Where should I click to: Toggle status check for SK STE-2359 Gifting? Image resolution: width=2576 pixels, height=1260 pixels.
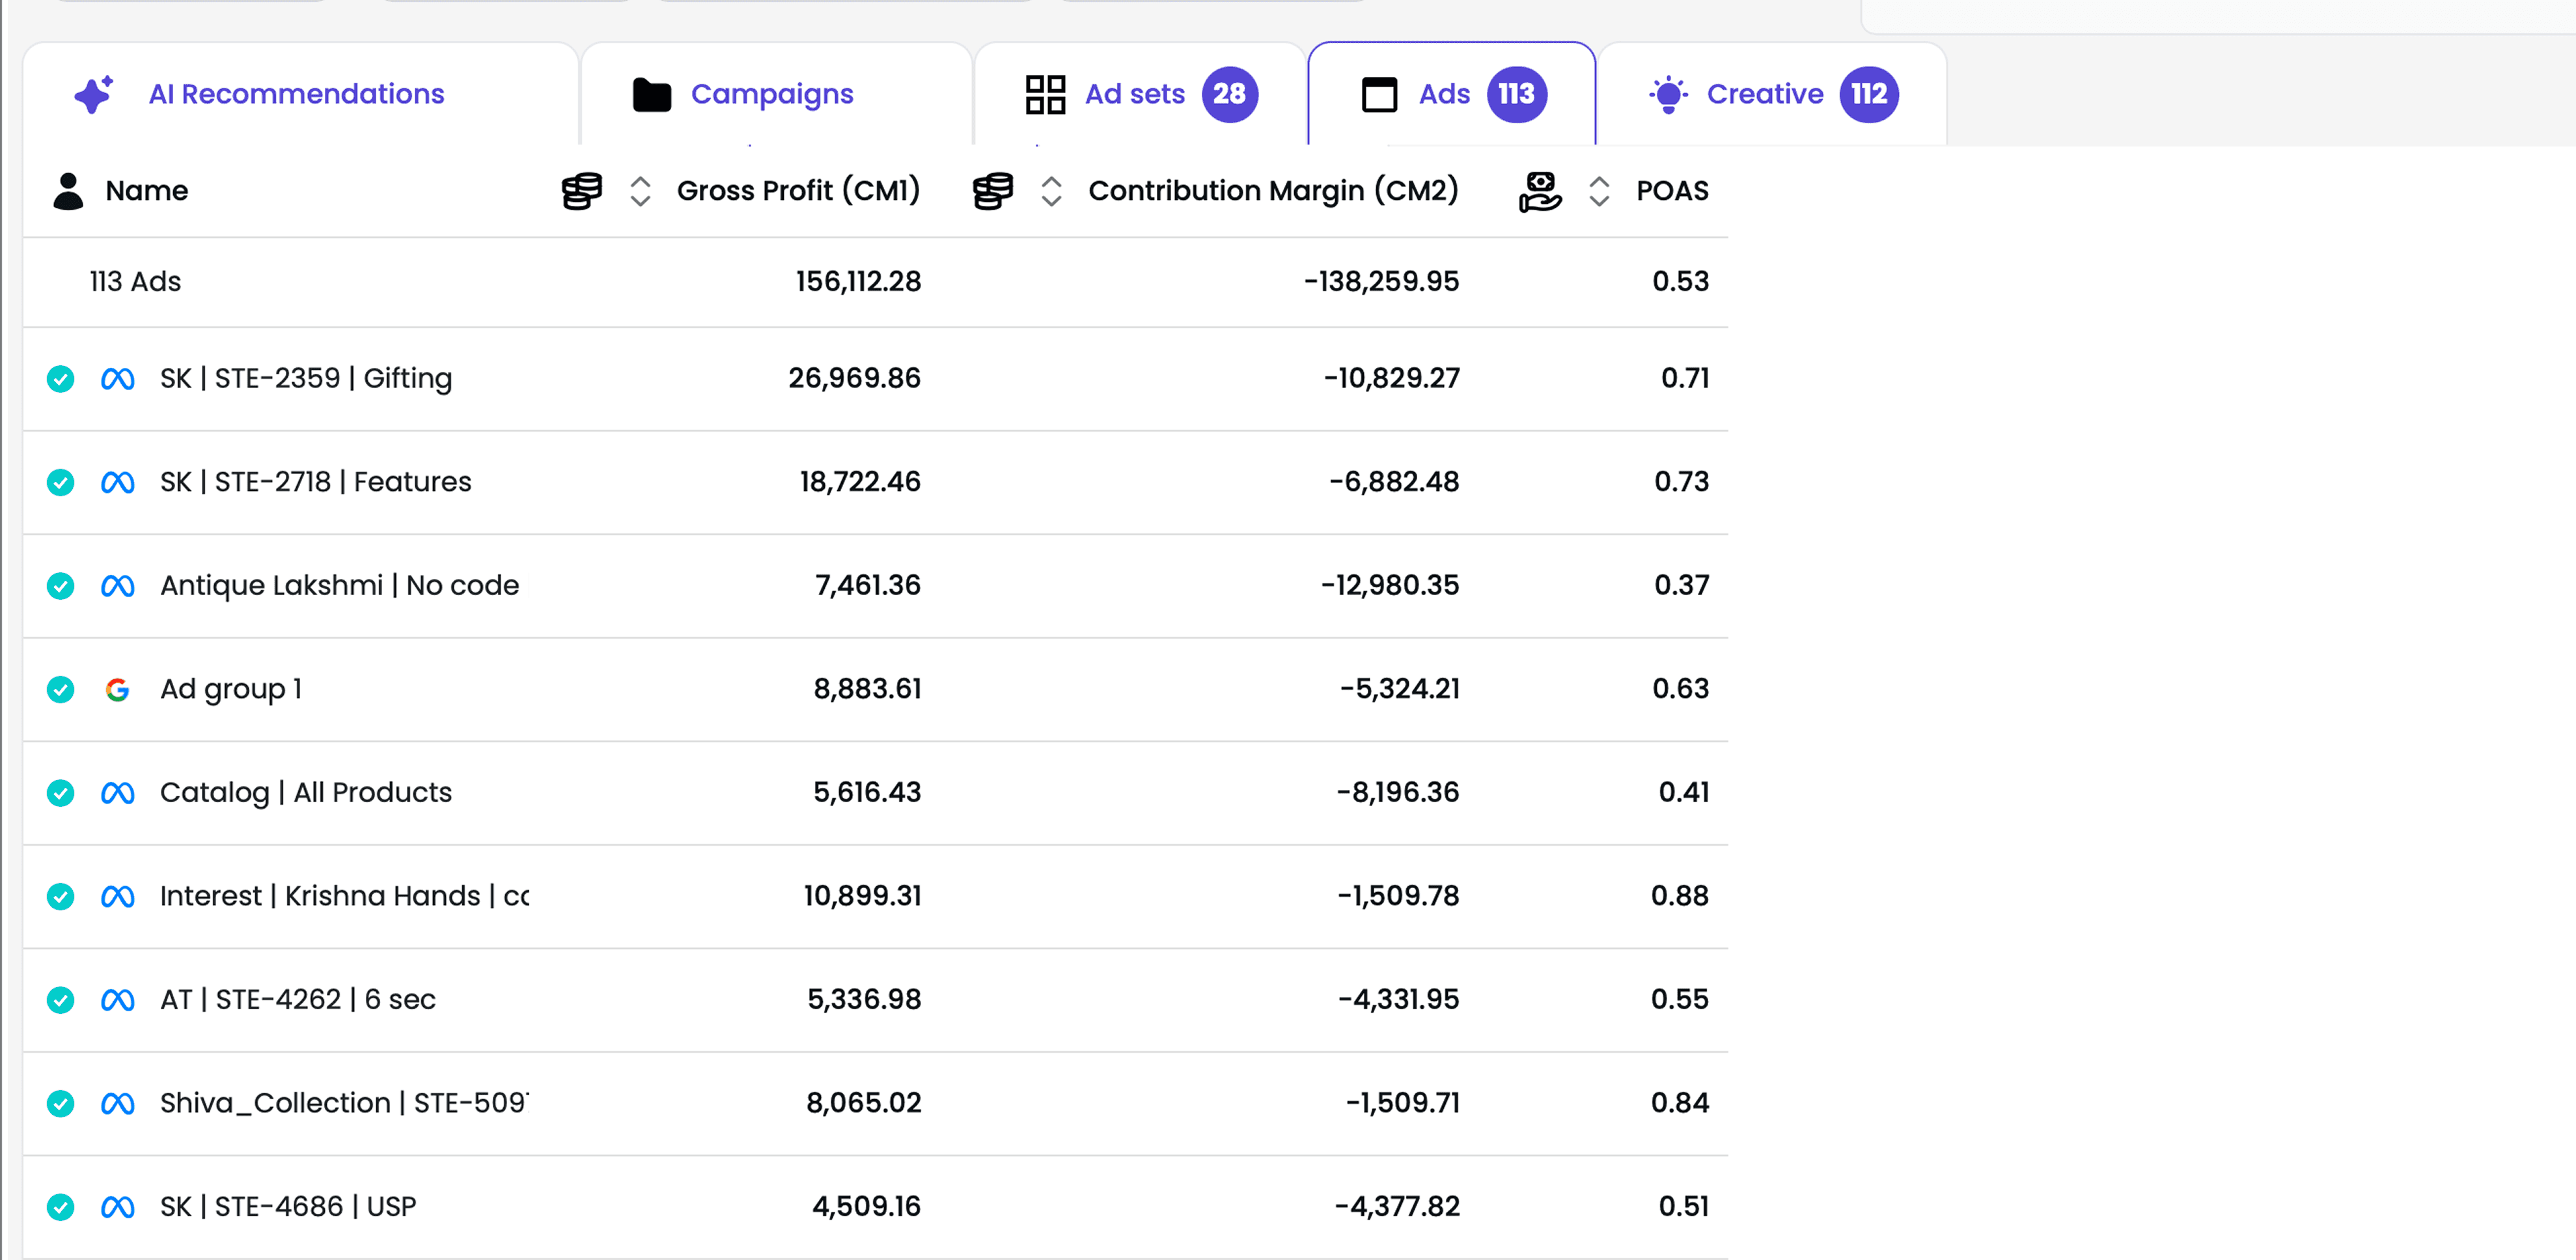(x=61, y=379)
